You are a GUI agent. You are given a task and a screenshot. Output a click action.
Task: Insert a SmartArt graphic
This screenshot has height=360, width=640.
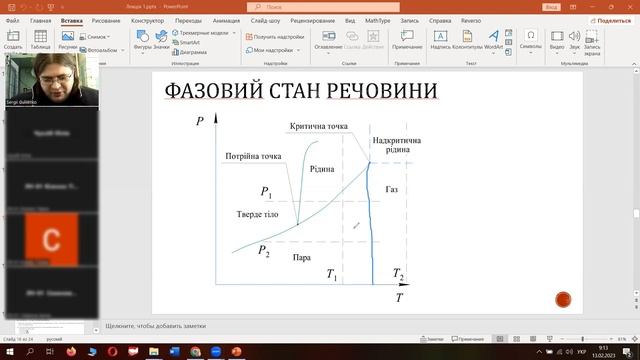coord(186,42)
